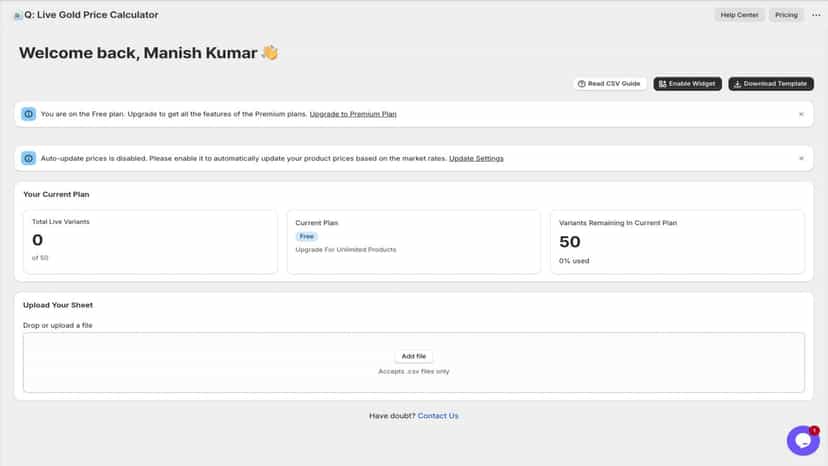Image resolution: width=828 pixels, height=466 pixels.
Task: Open the three-dot more options menu
Action: click(x=816, y=15)
